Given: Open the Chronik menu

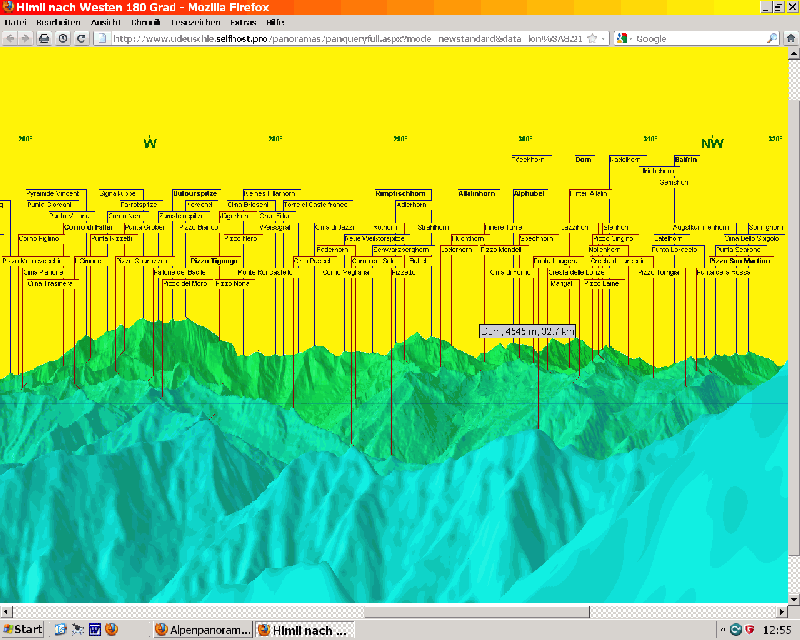Looking at the screenshot, I should [x=146, y=22].
